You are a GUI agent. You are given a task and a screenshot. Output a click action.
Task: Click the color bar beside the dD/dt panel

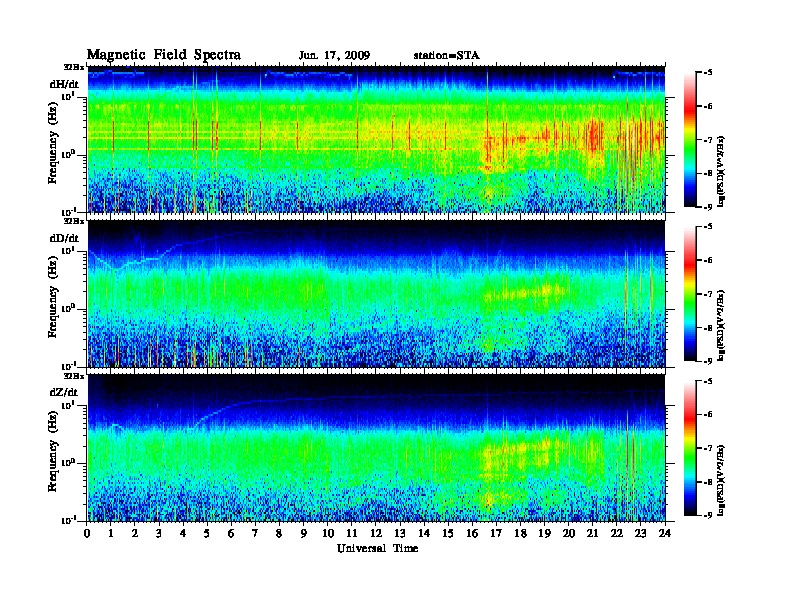[690, 294]
